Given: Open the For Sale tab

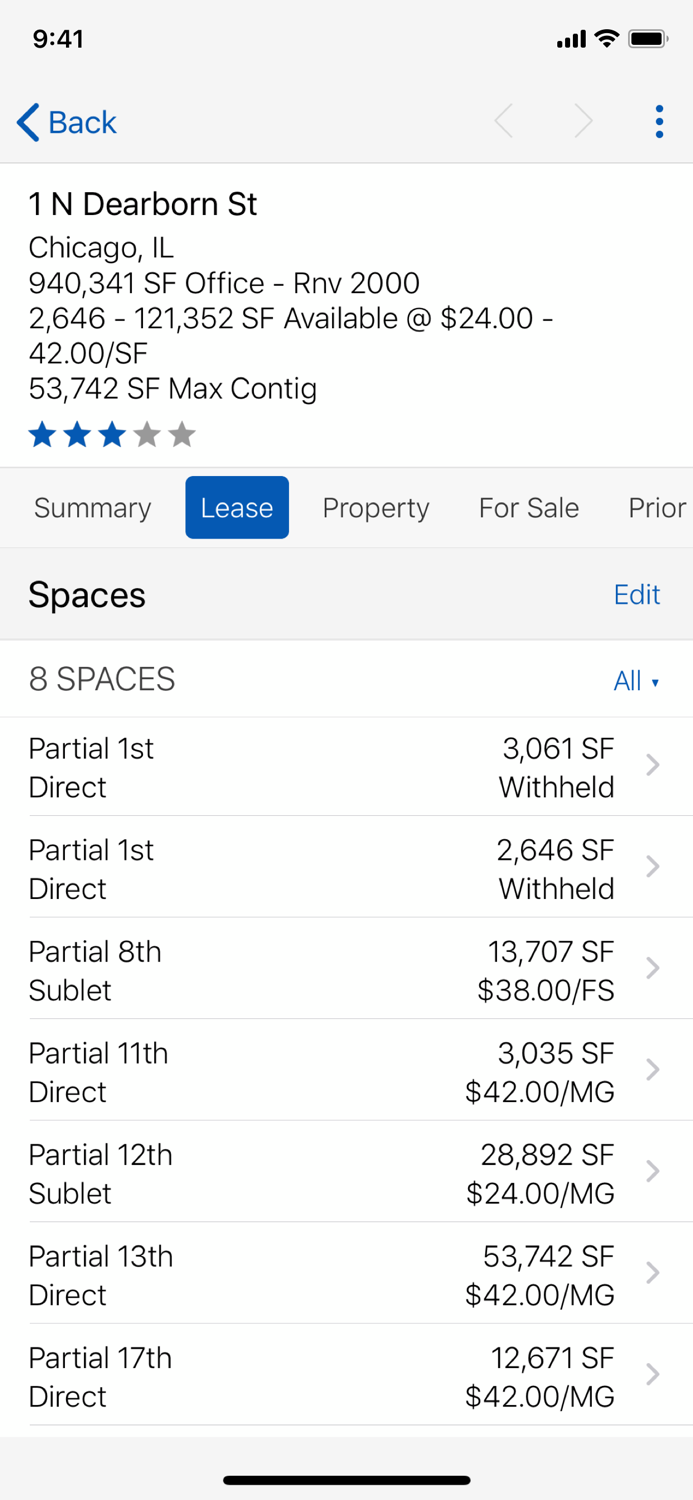Looking at the screenshot, I should point(529,508).
